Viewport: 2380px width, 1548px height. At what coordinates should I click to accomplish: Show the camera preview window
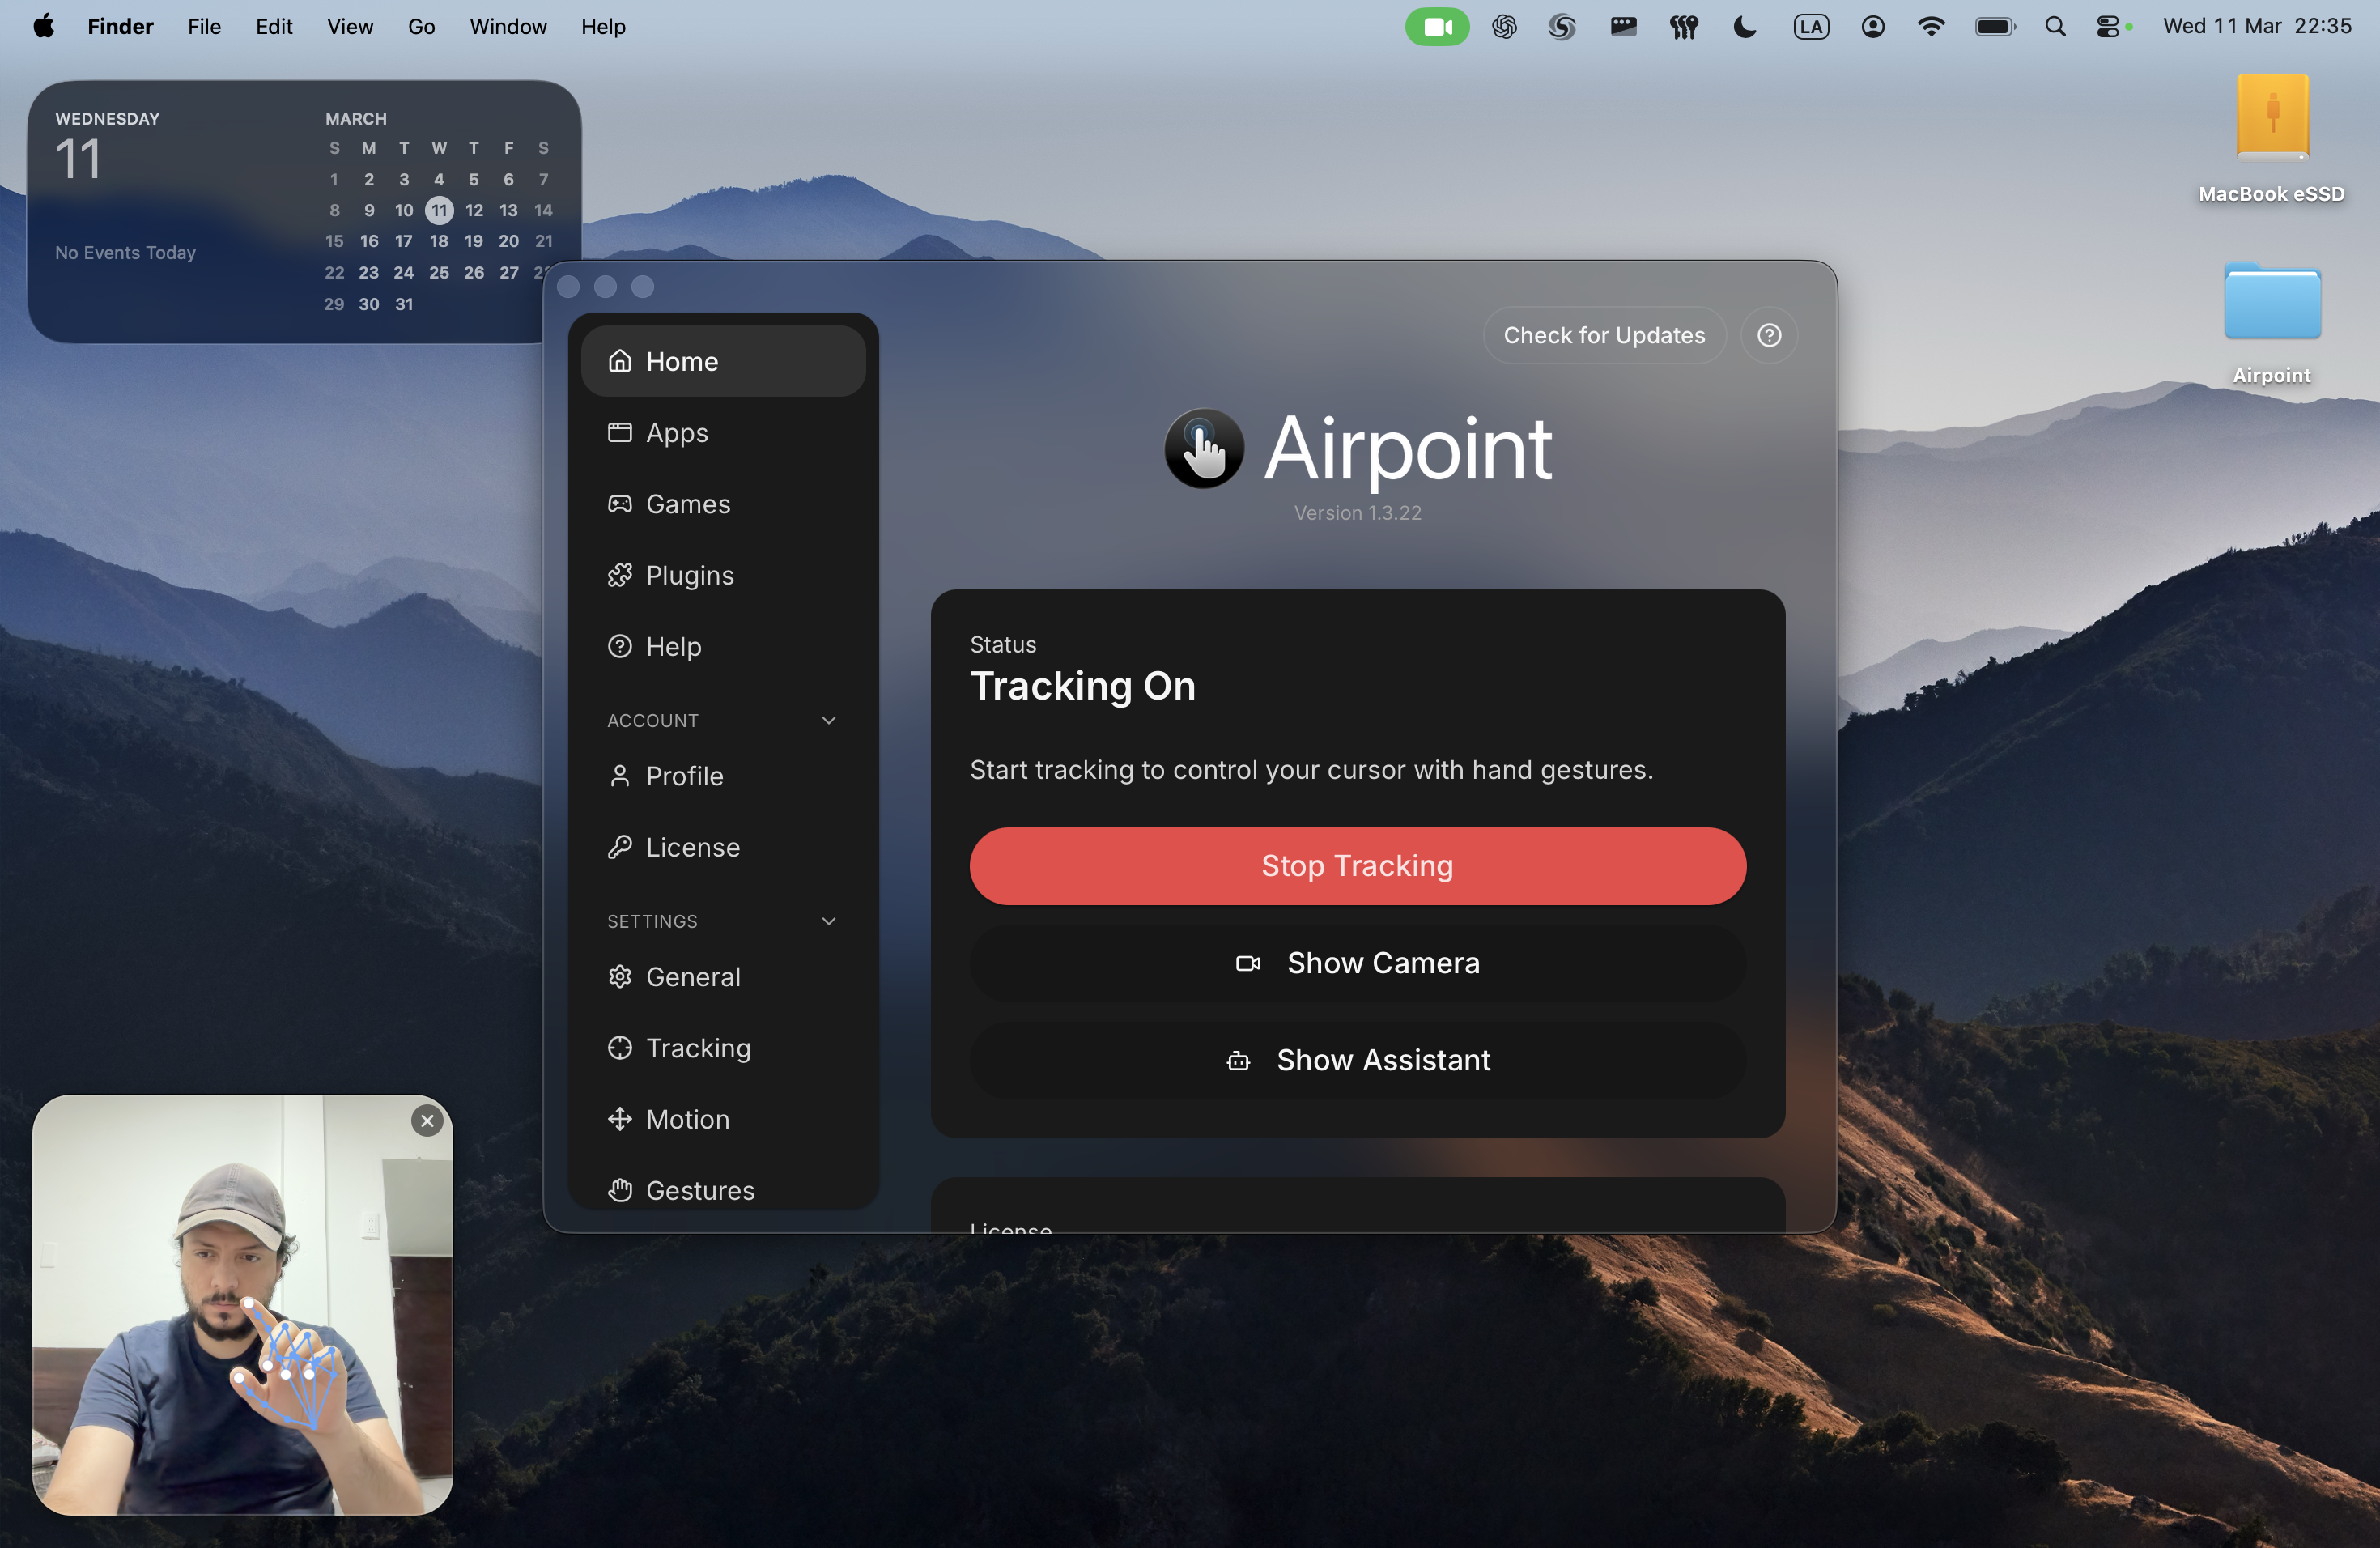pyautogui.click(x=1357, y=962)
